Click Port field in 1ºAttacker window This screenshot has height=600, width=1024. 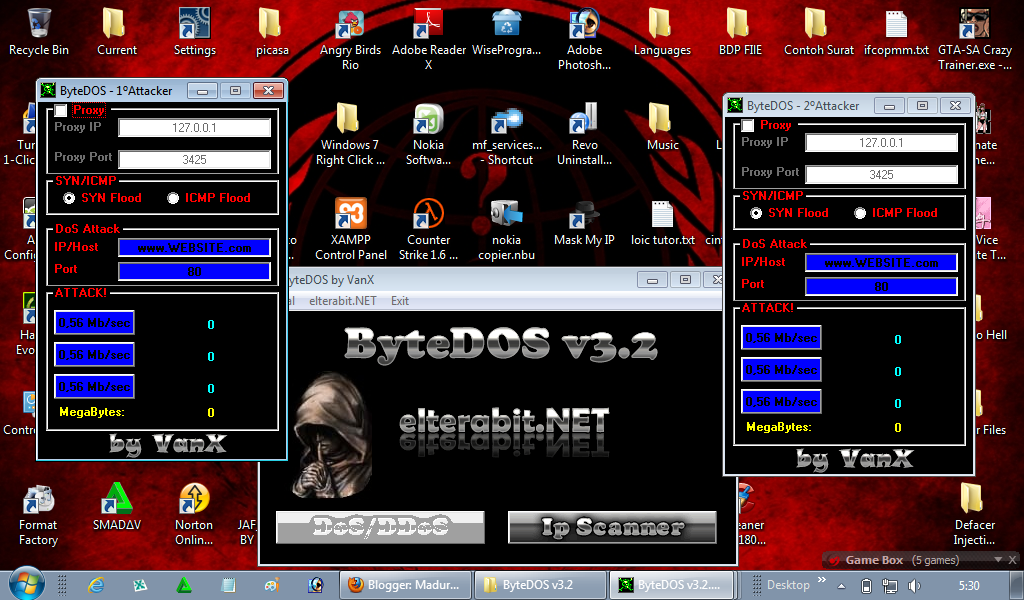[x=195, y=272]
